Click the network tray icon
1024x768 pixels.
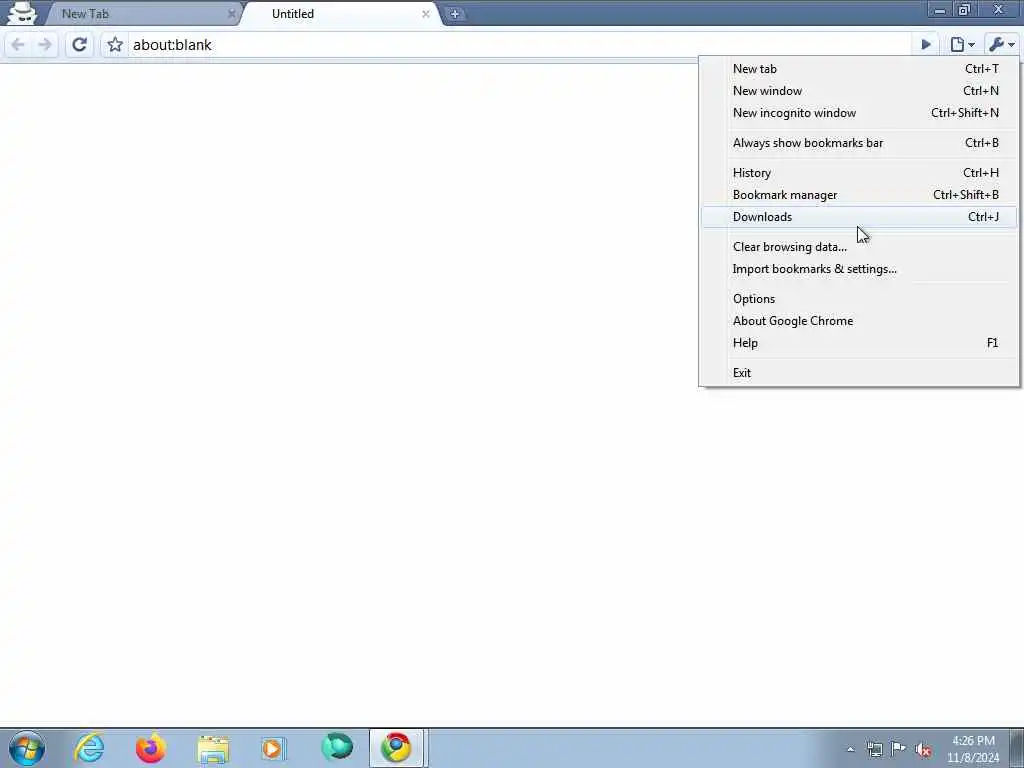click(874, 749)
